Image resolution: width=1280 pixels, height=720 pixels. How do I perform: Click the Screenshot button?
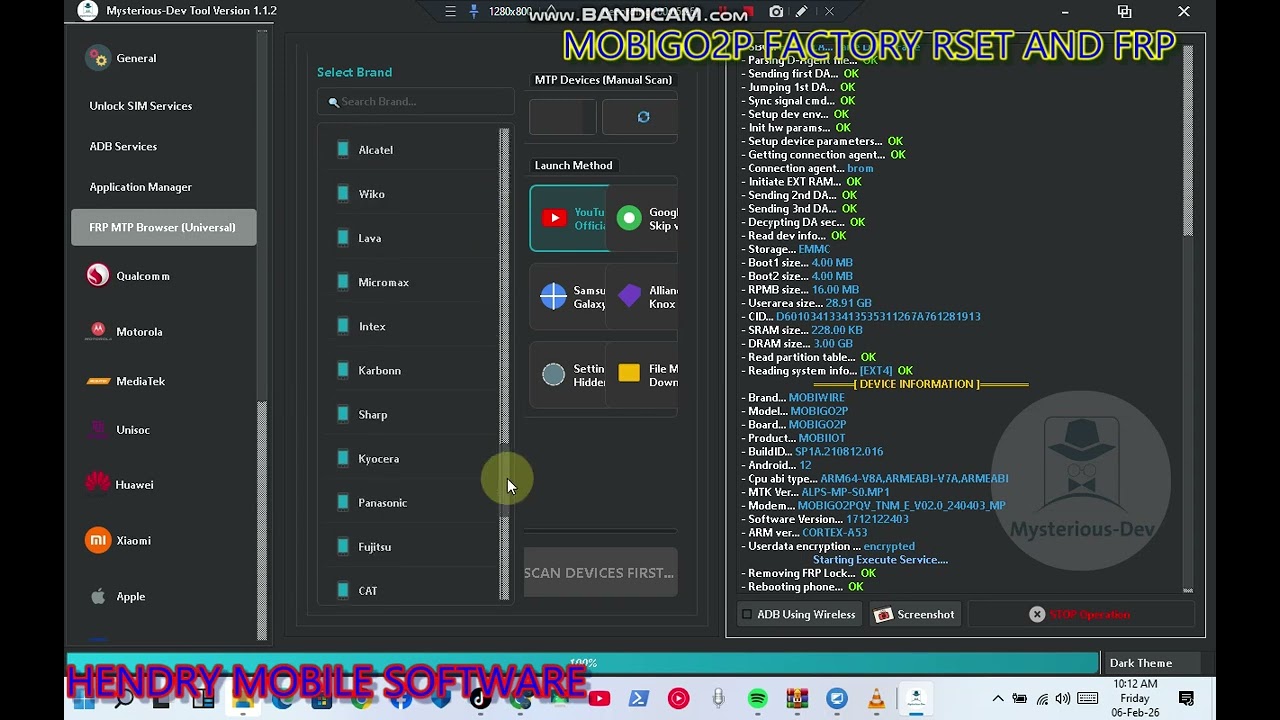coord(914,614)
